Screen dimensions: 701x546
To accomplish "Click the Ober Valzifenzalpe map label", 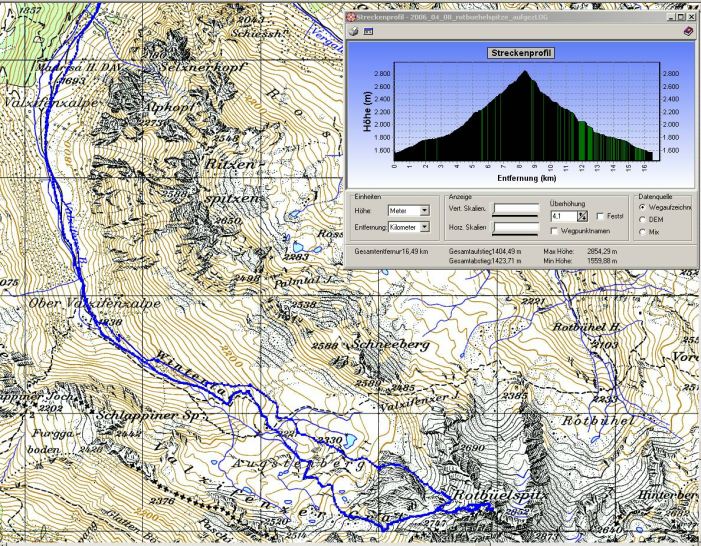I will point(94,303).
